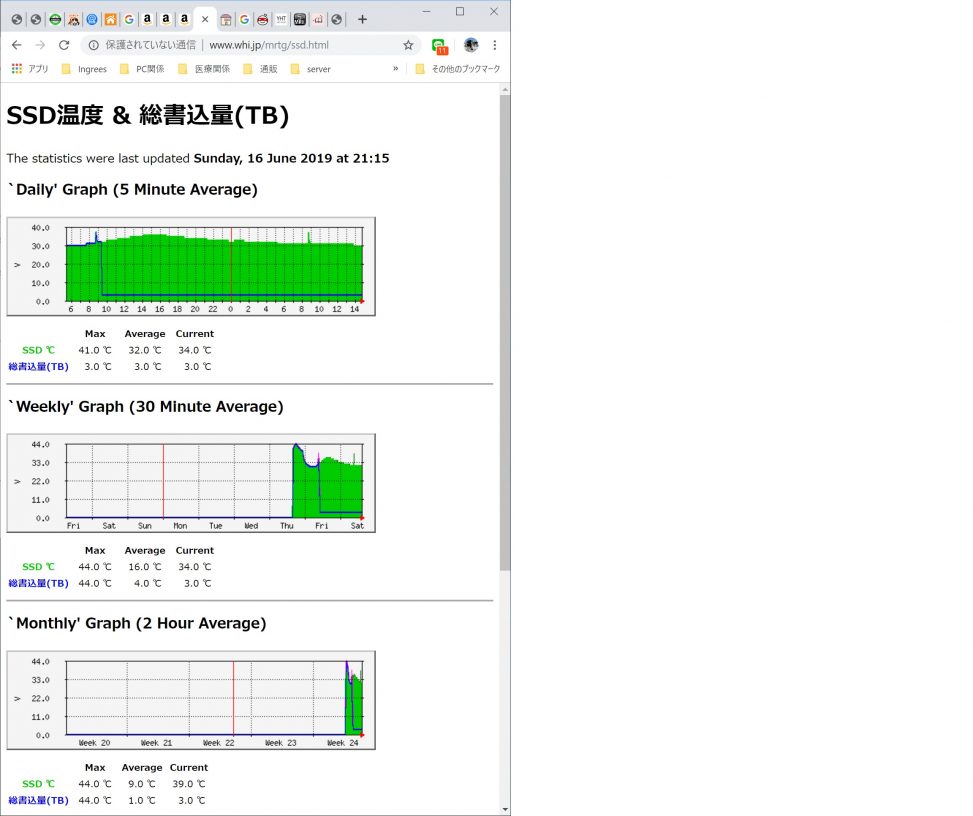Click the `Daily' Graph heading text
Image resolution: width=973 pixels, height=816 pixels.
point(132,189)
